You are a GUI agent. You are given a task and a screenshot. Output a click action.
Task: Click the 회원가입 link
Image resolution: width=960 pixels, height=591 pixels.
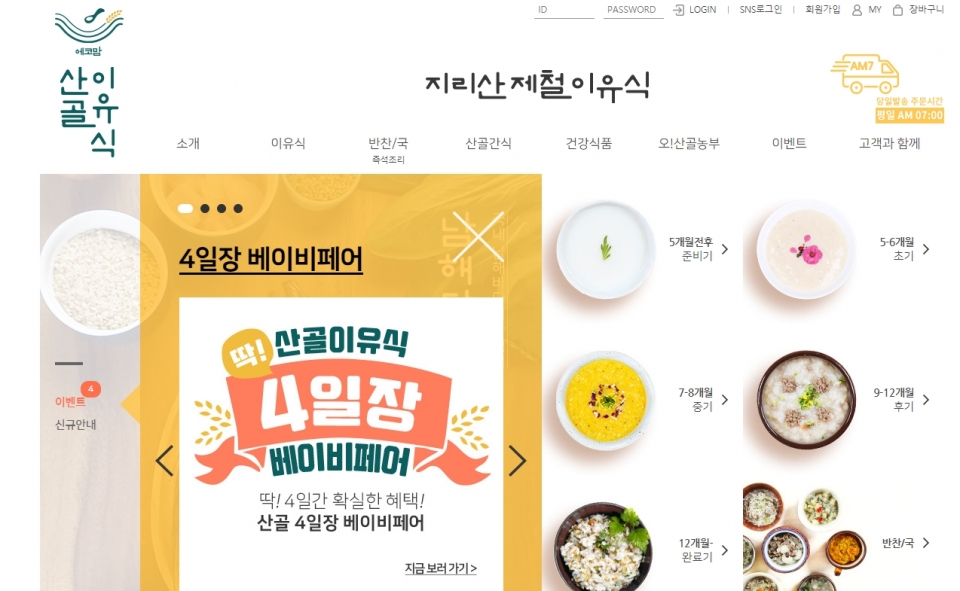point(822,10)
